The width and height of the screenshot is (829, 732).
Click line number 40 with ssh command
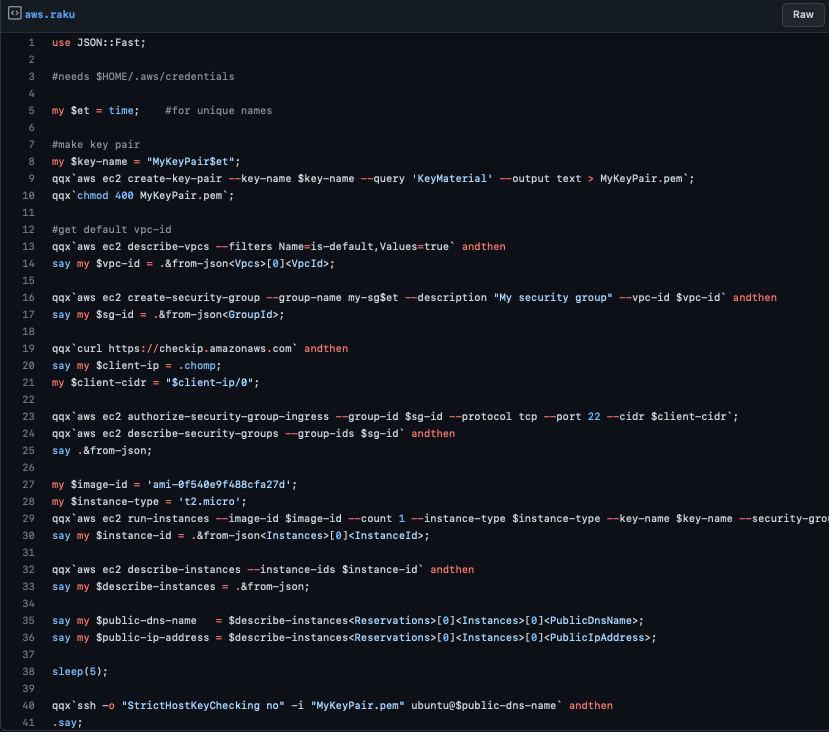[x=31, y=705]
